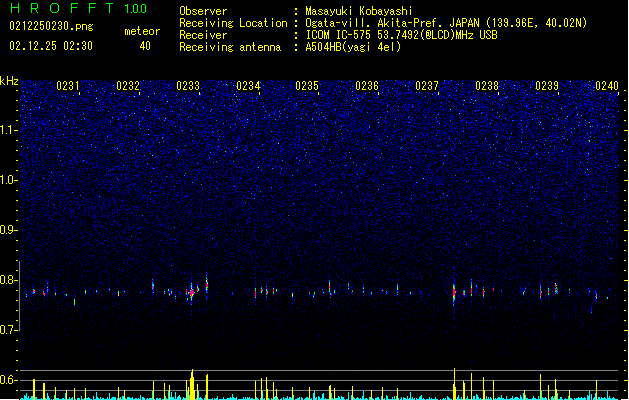Click time marker 0232
This screenshot has height=400, width=629.
coord(128,86)
